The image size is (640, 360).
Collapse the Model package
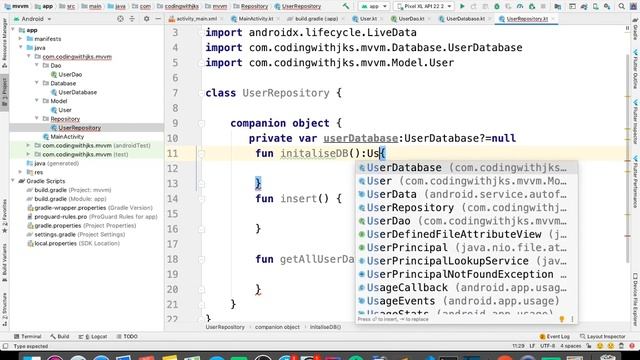[37, 101]
